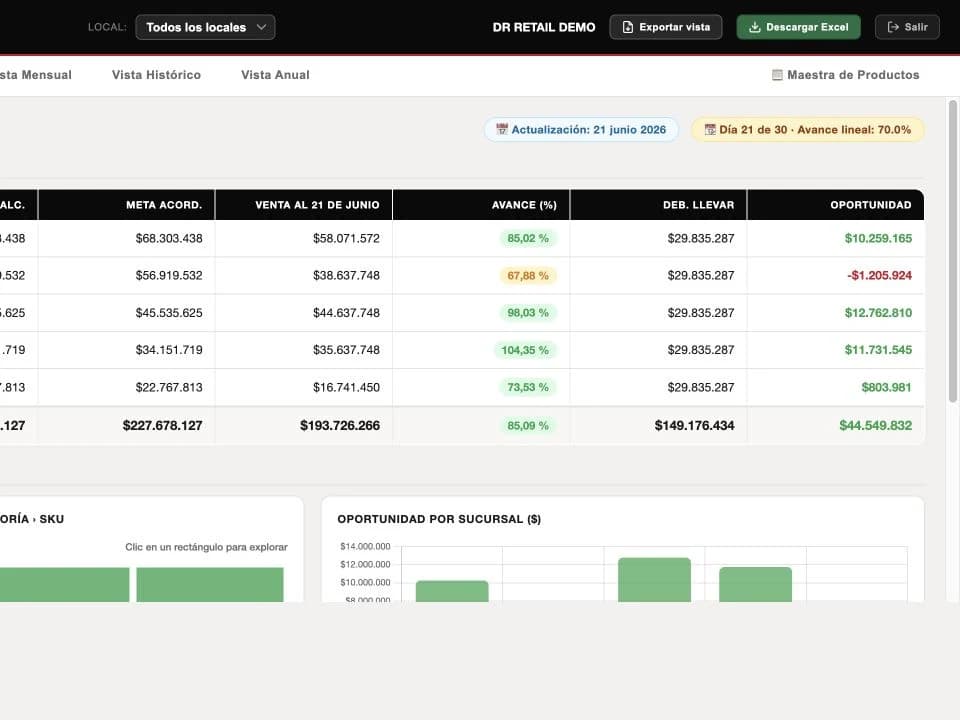Click the calendar icon beside Día 21 de 30
This screenshot has height=720, width=960.
710,129
